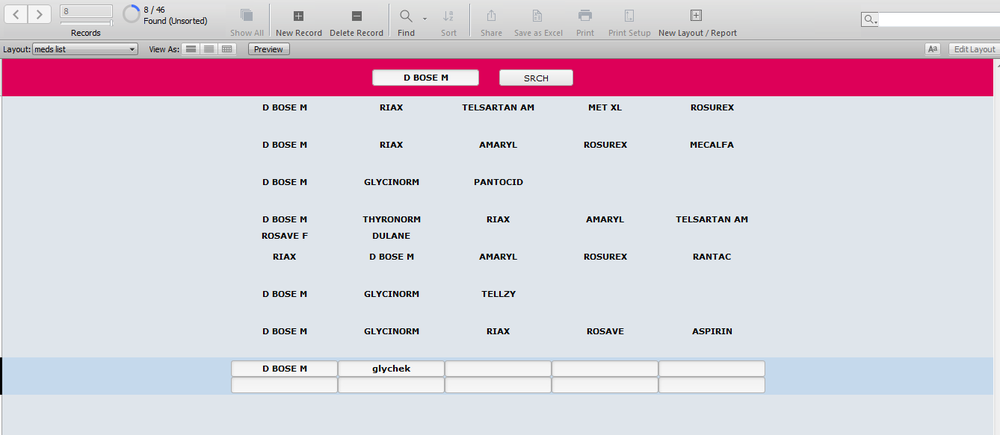Click the glychek field in active record

391,369
